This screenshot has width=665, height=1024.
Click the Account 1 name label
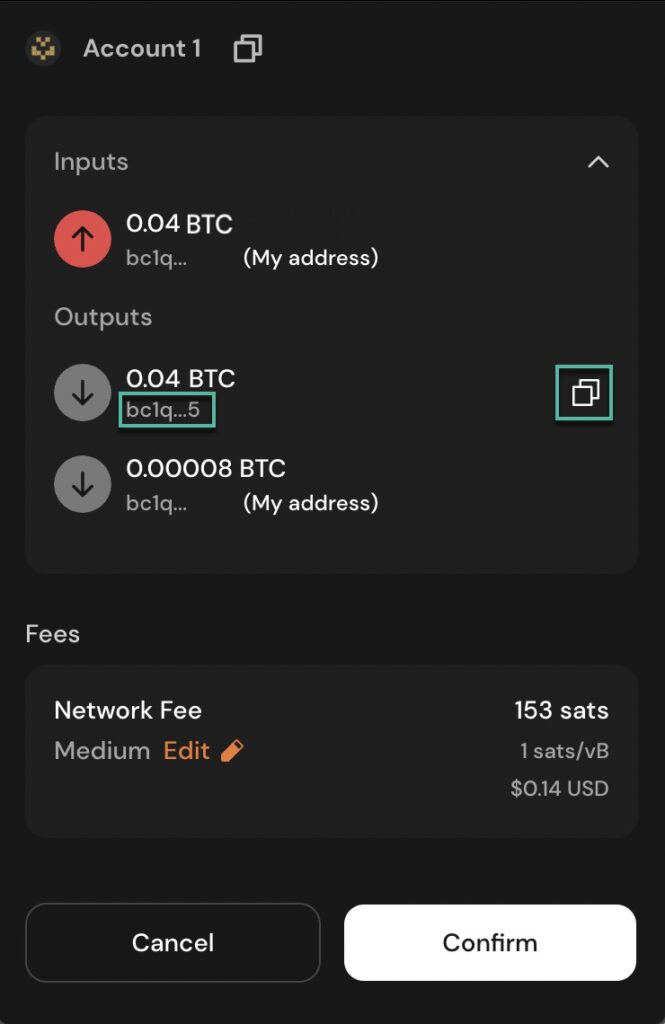[142, 48]
